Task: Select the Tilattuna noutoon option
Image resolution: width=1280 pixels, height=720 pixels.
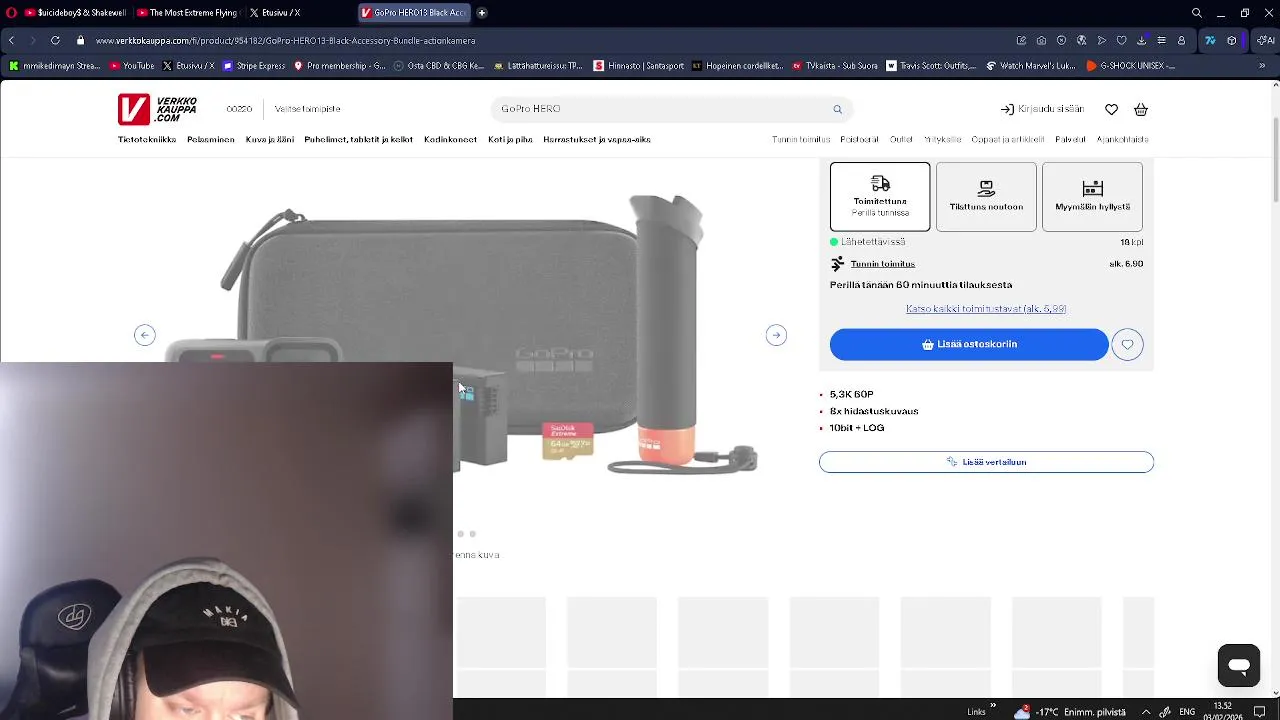Action: point(986,197)
